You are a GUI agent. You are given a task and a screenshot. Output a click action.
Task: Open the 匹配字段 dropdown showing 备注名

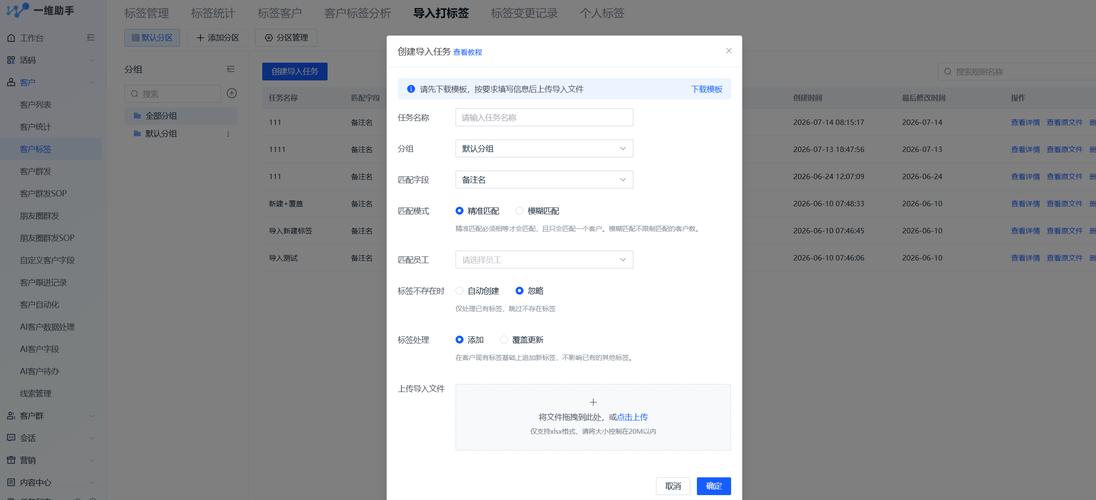544,180
